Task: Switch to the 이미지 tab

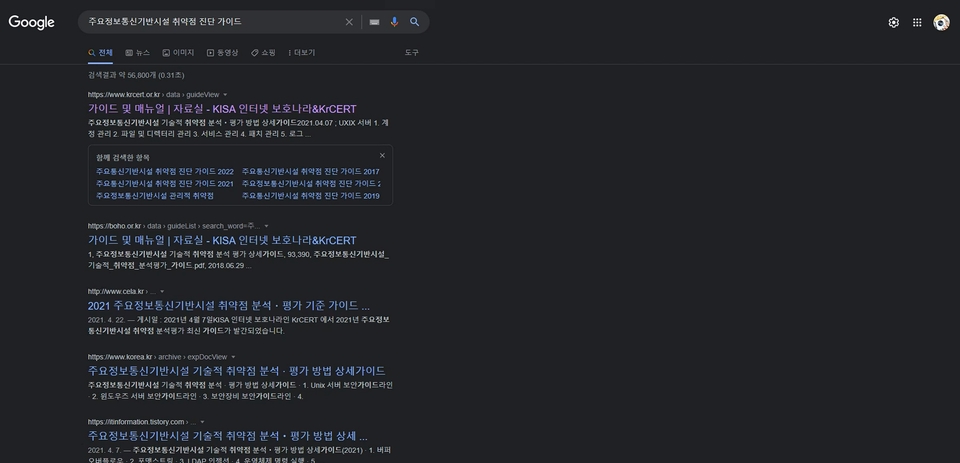Action: (x=178, y=53)
